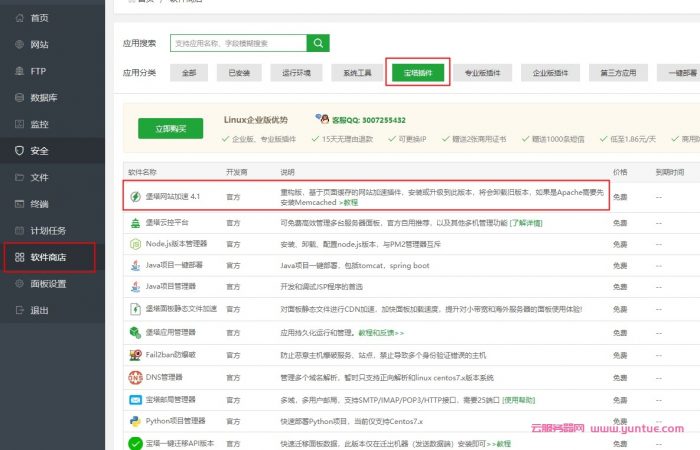Focus the 应用搜索 search input field
Image resolution: width=700 pixels, height=450 pixels.
click(238, 43)
